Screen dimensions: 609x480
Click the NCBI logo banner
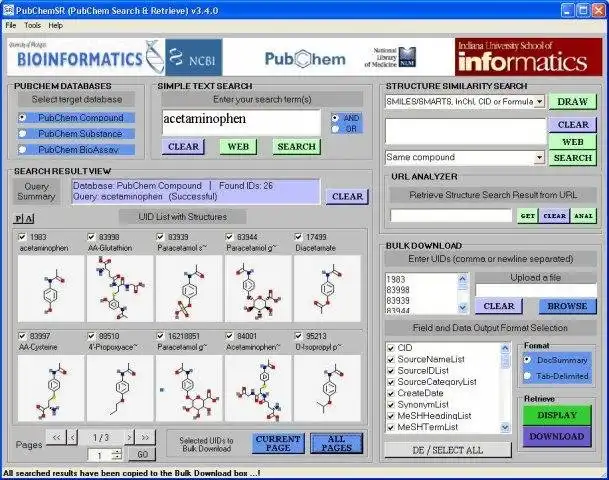pos(193,57)
